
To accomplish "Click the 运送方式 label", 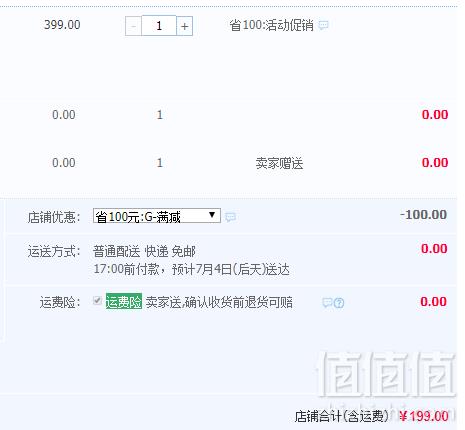I will (x=54, y=251).
